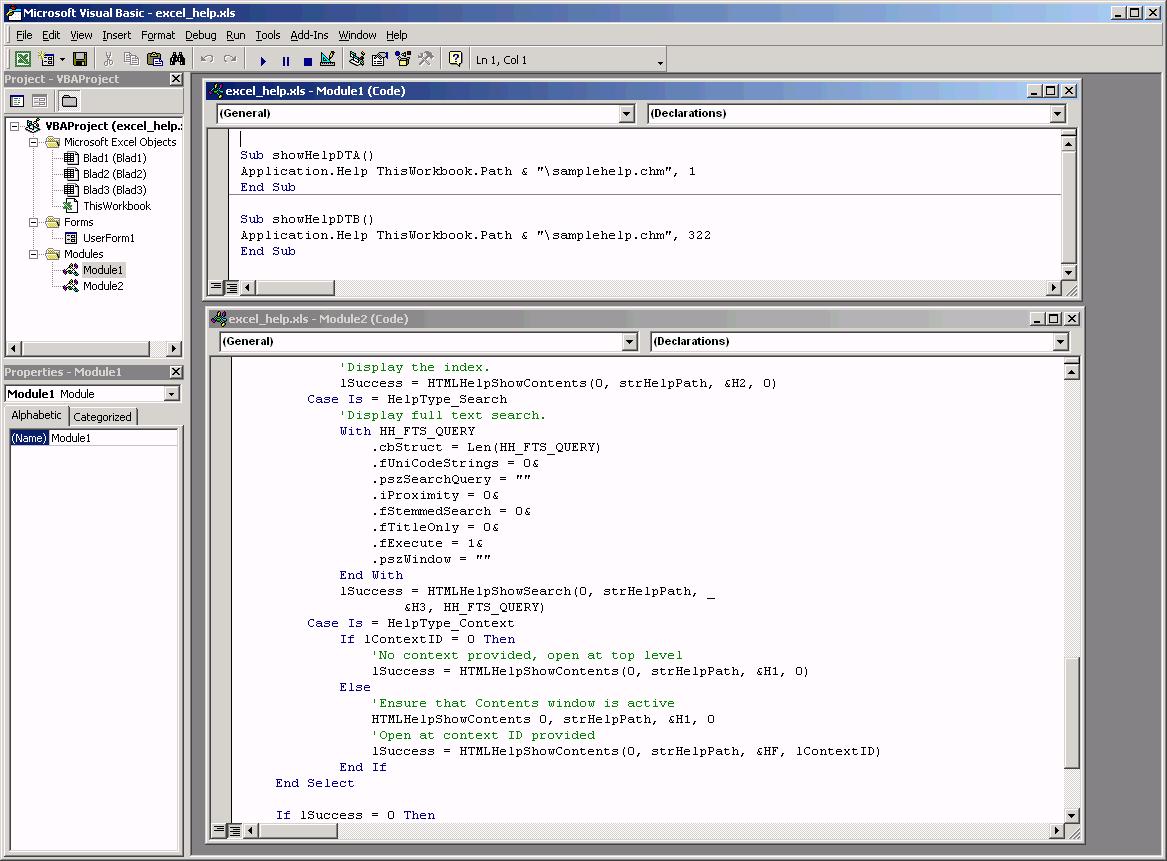This screenshot has width=1167, height=861.
Task: Select the Alphabetic properties tab
Action: (x=36, y=415)
